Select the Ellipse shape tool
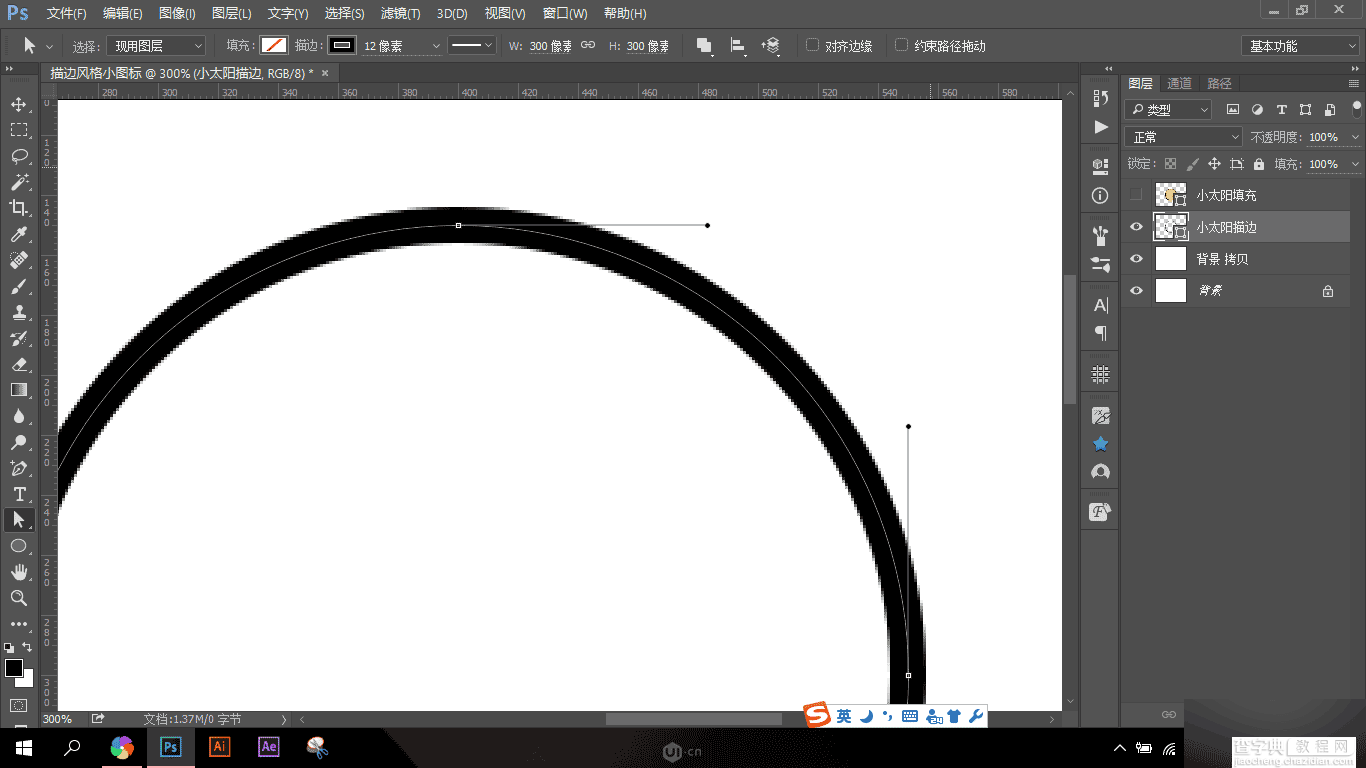1366x768 pixels. point(18,546)
